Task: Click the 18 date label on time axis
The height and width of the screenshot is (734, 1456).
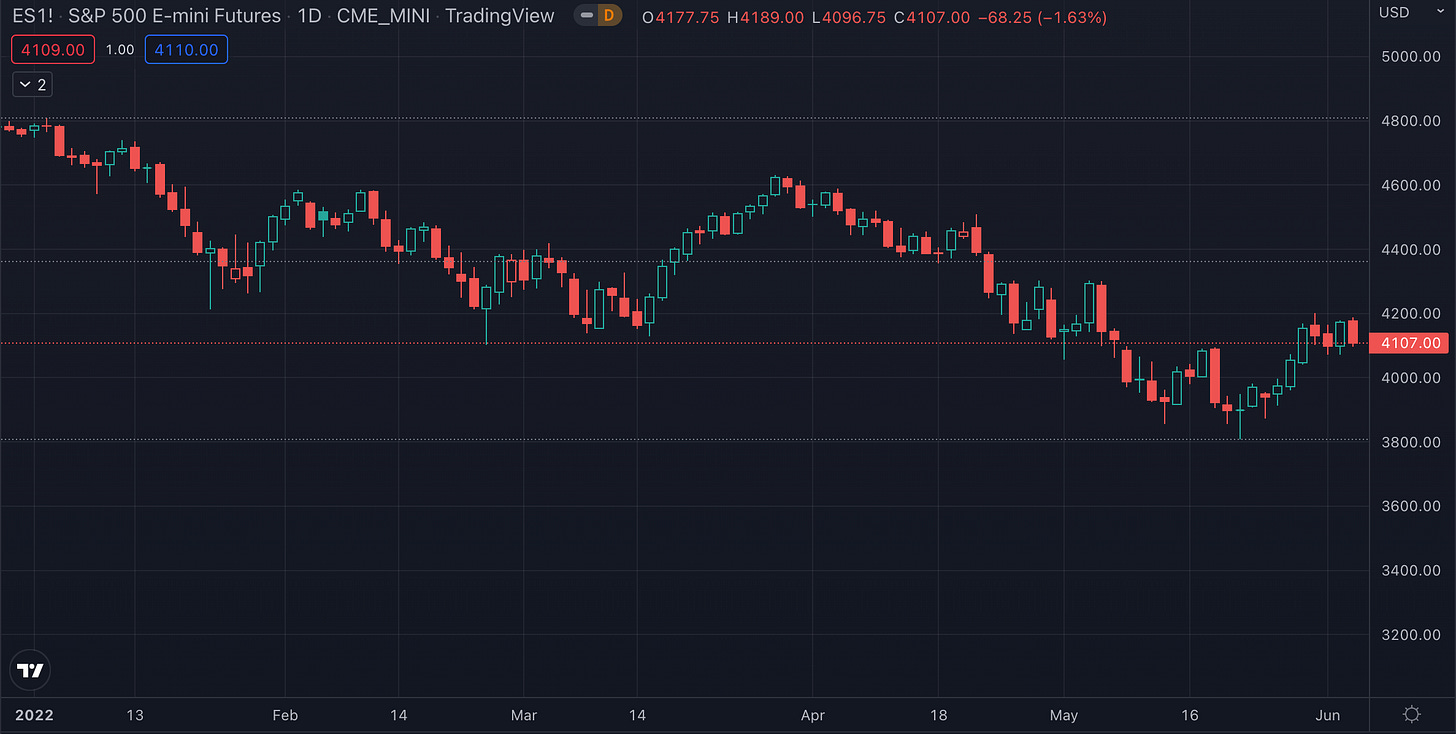Action: [x=938, y=715]
